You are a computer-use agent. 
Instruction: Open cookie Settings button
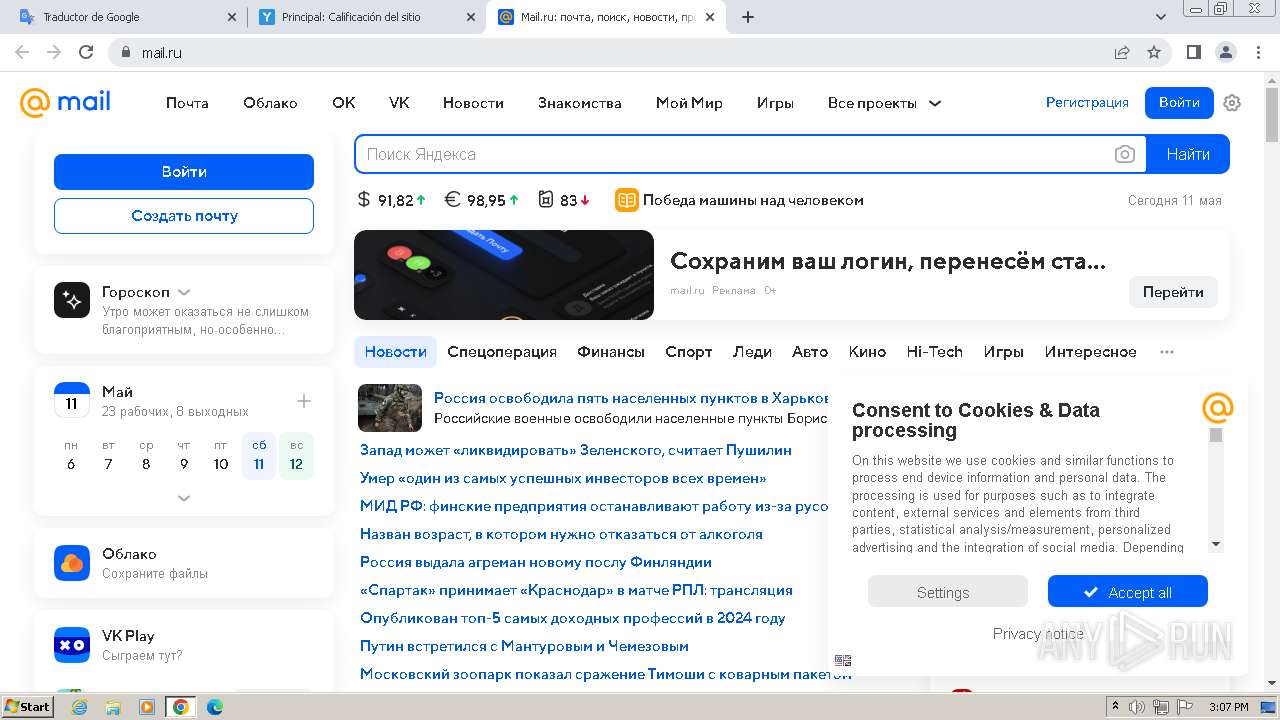coord(947,592)
